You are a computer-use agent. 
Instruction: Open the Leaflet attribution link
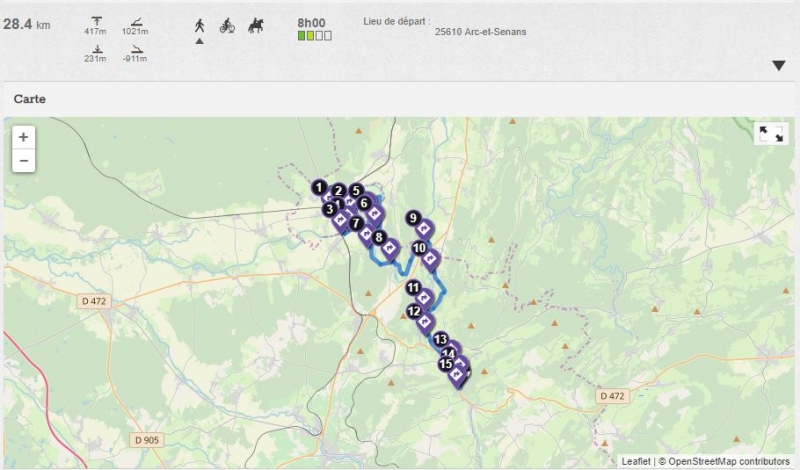click(635, 461)
